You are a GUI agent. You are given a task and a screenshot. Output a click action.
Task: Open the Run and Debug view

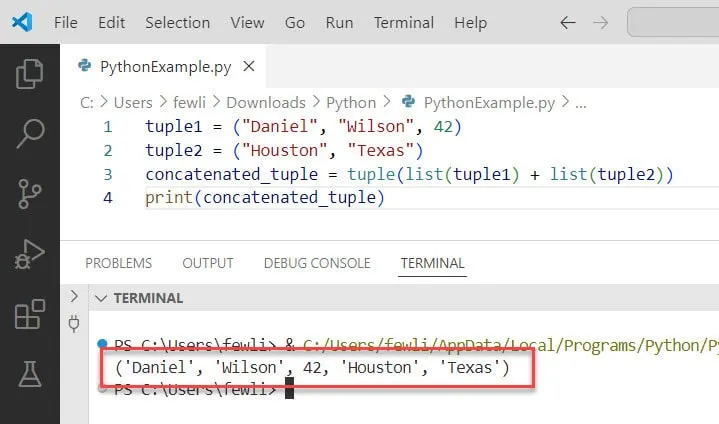pyautogui.click(x=30, y=255)
